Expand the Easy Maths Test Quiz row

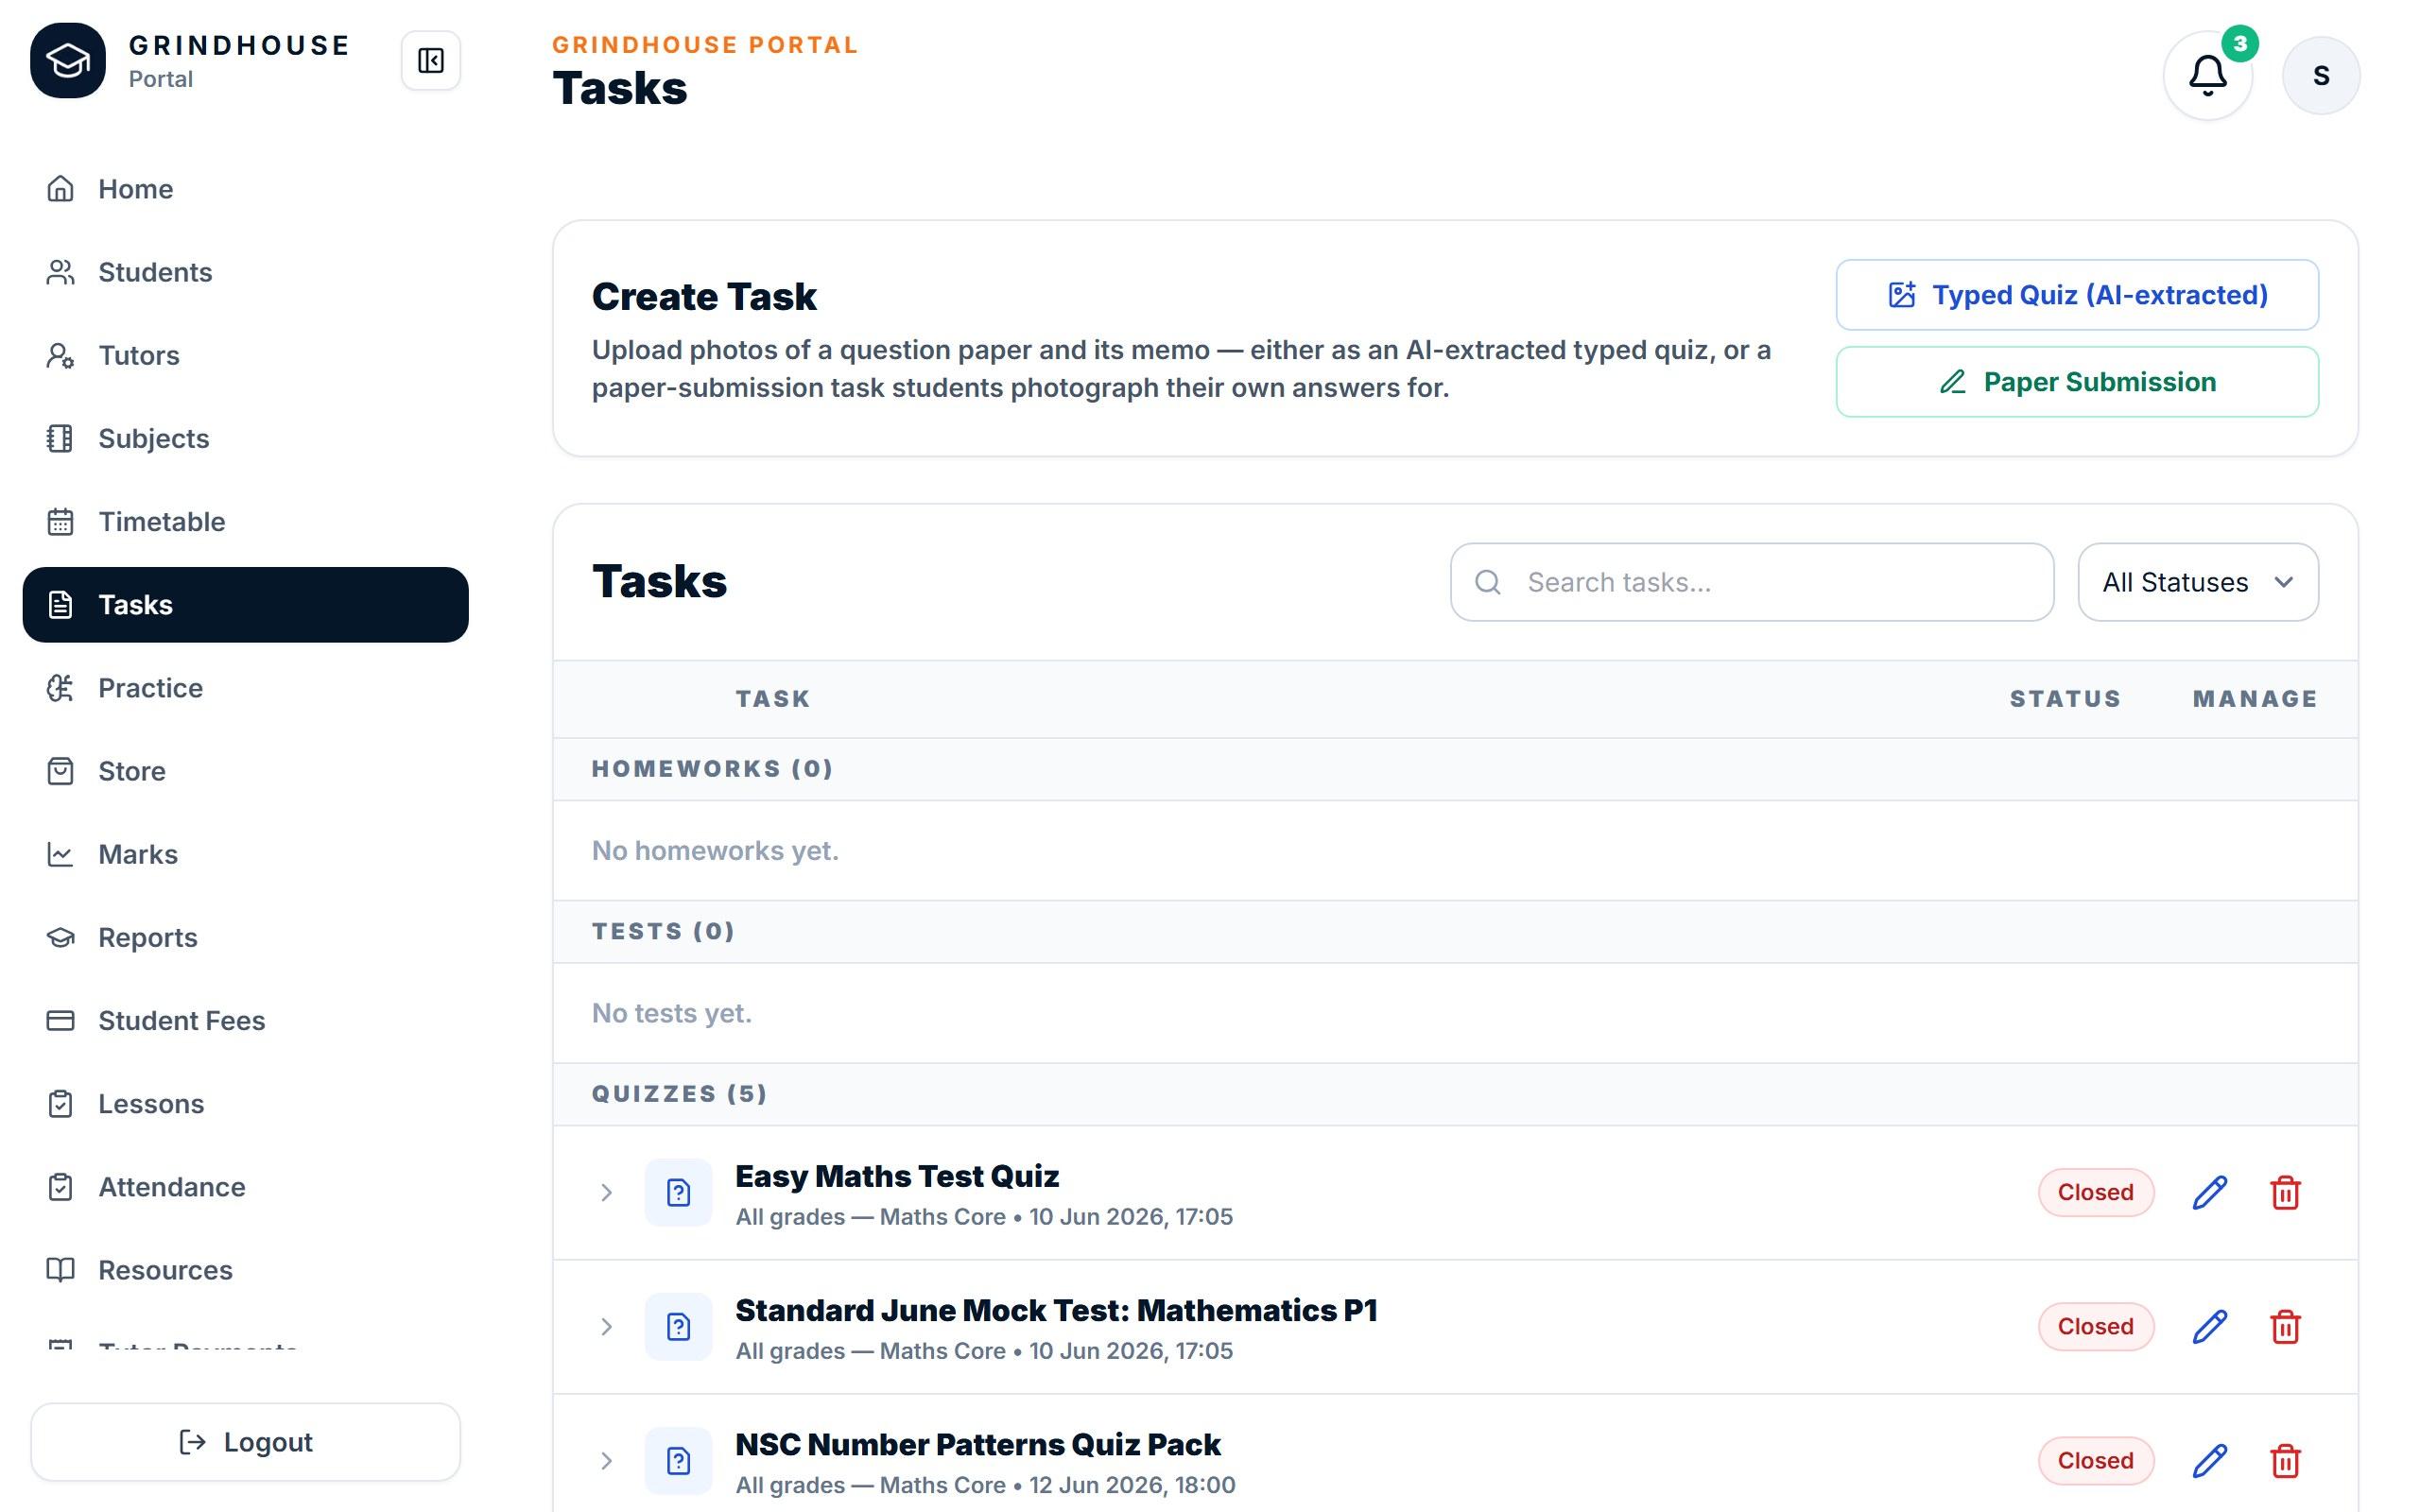[x=606, y=1192]
